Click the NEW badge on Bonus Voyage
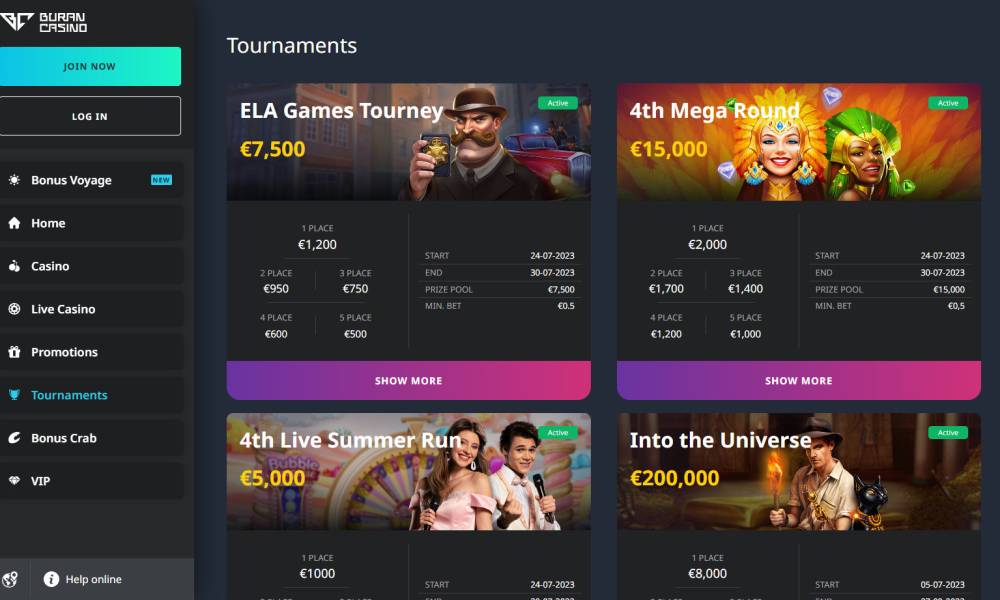1000x600 pixels. 161,180
